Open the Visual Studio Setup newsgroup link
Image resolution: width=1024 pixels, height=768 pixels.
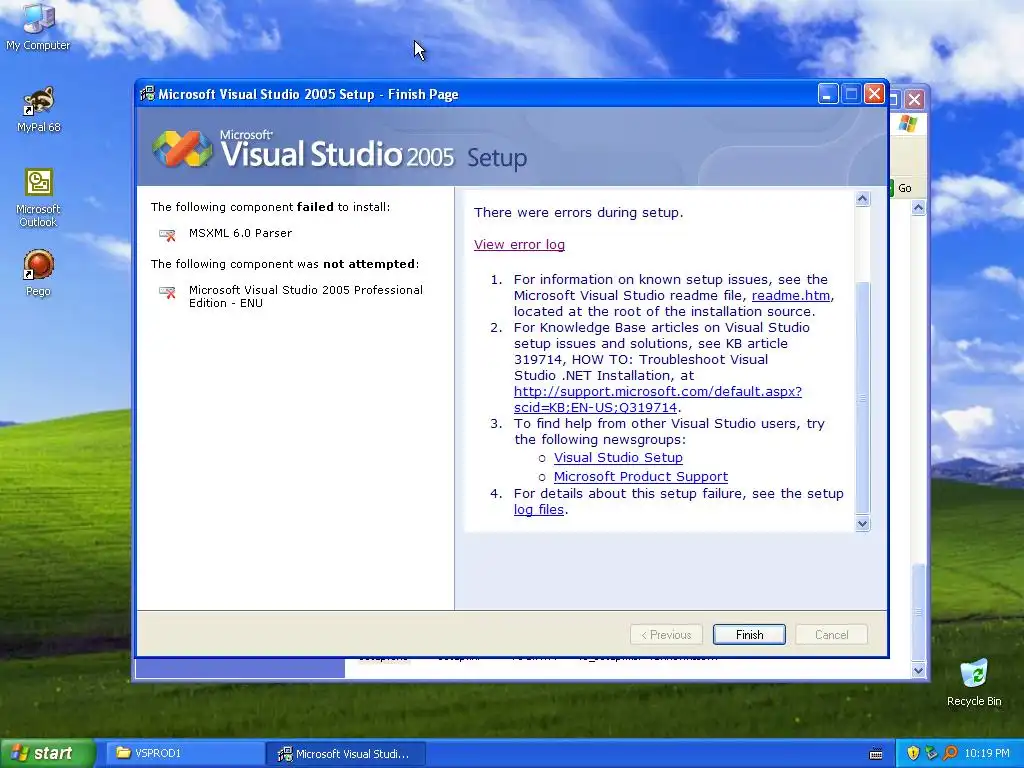click(x=618, y=458)
